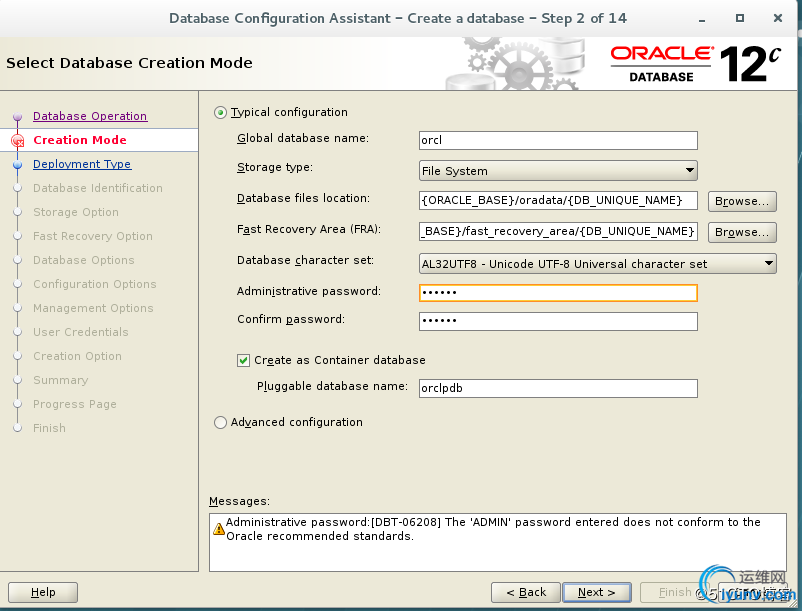Click the Database Identification step label
This screenshot has width=802, height=611.
pos(98,188)
